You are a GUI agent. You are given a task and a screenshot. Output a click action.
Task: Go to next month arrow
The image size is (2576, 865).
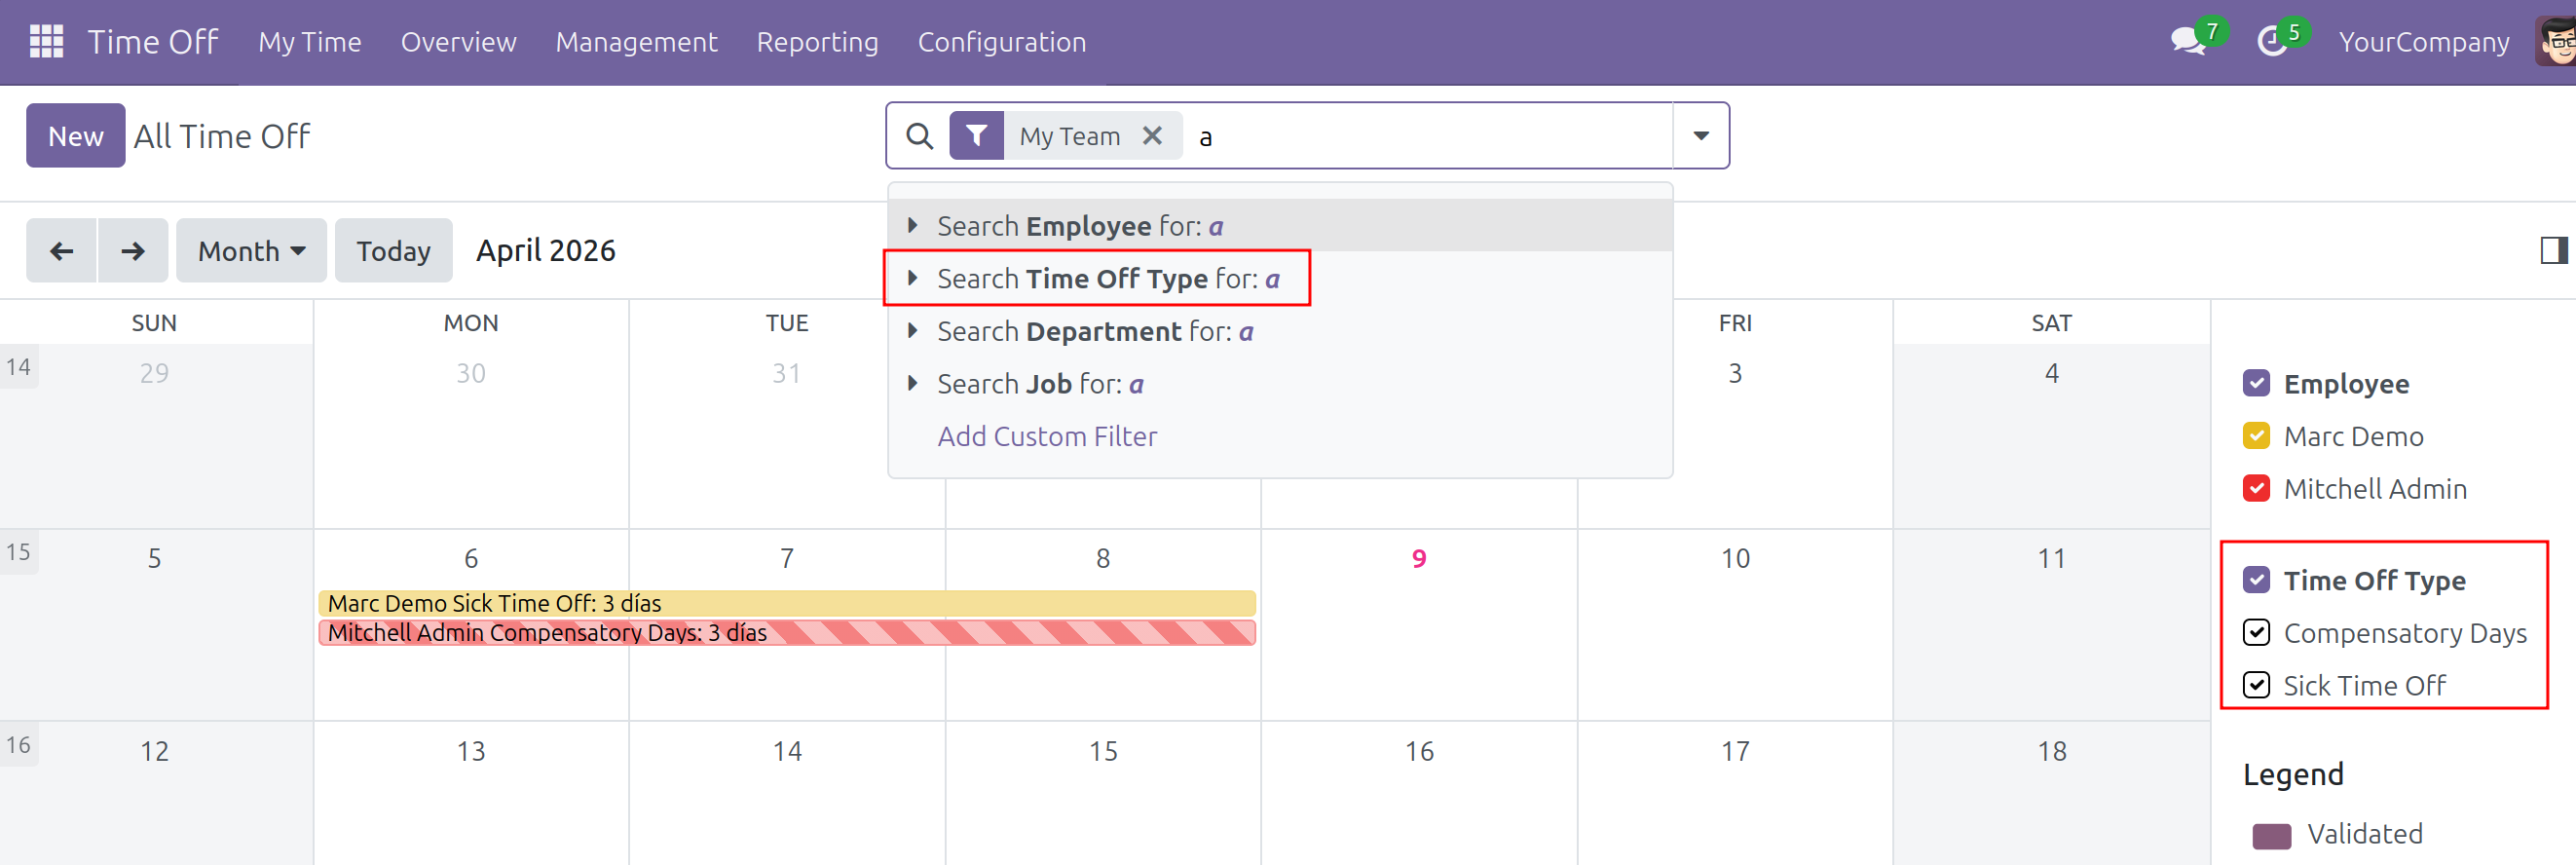pyautogui.click(x=133, y=250)
